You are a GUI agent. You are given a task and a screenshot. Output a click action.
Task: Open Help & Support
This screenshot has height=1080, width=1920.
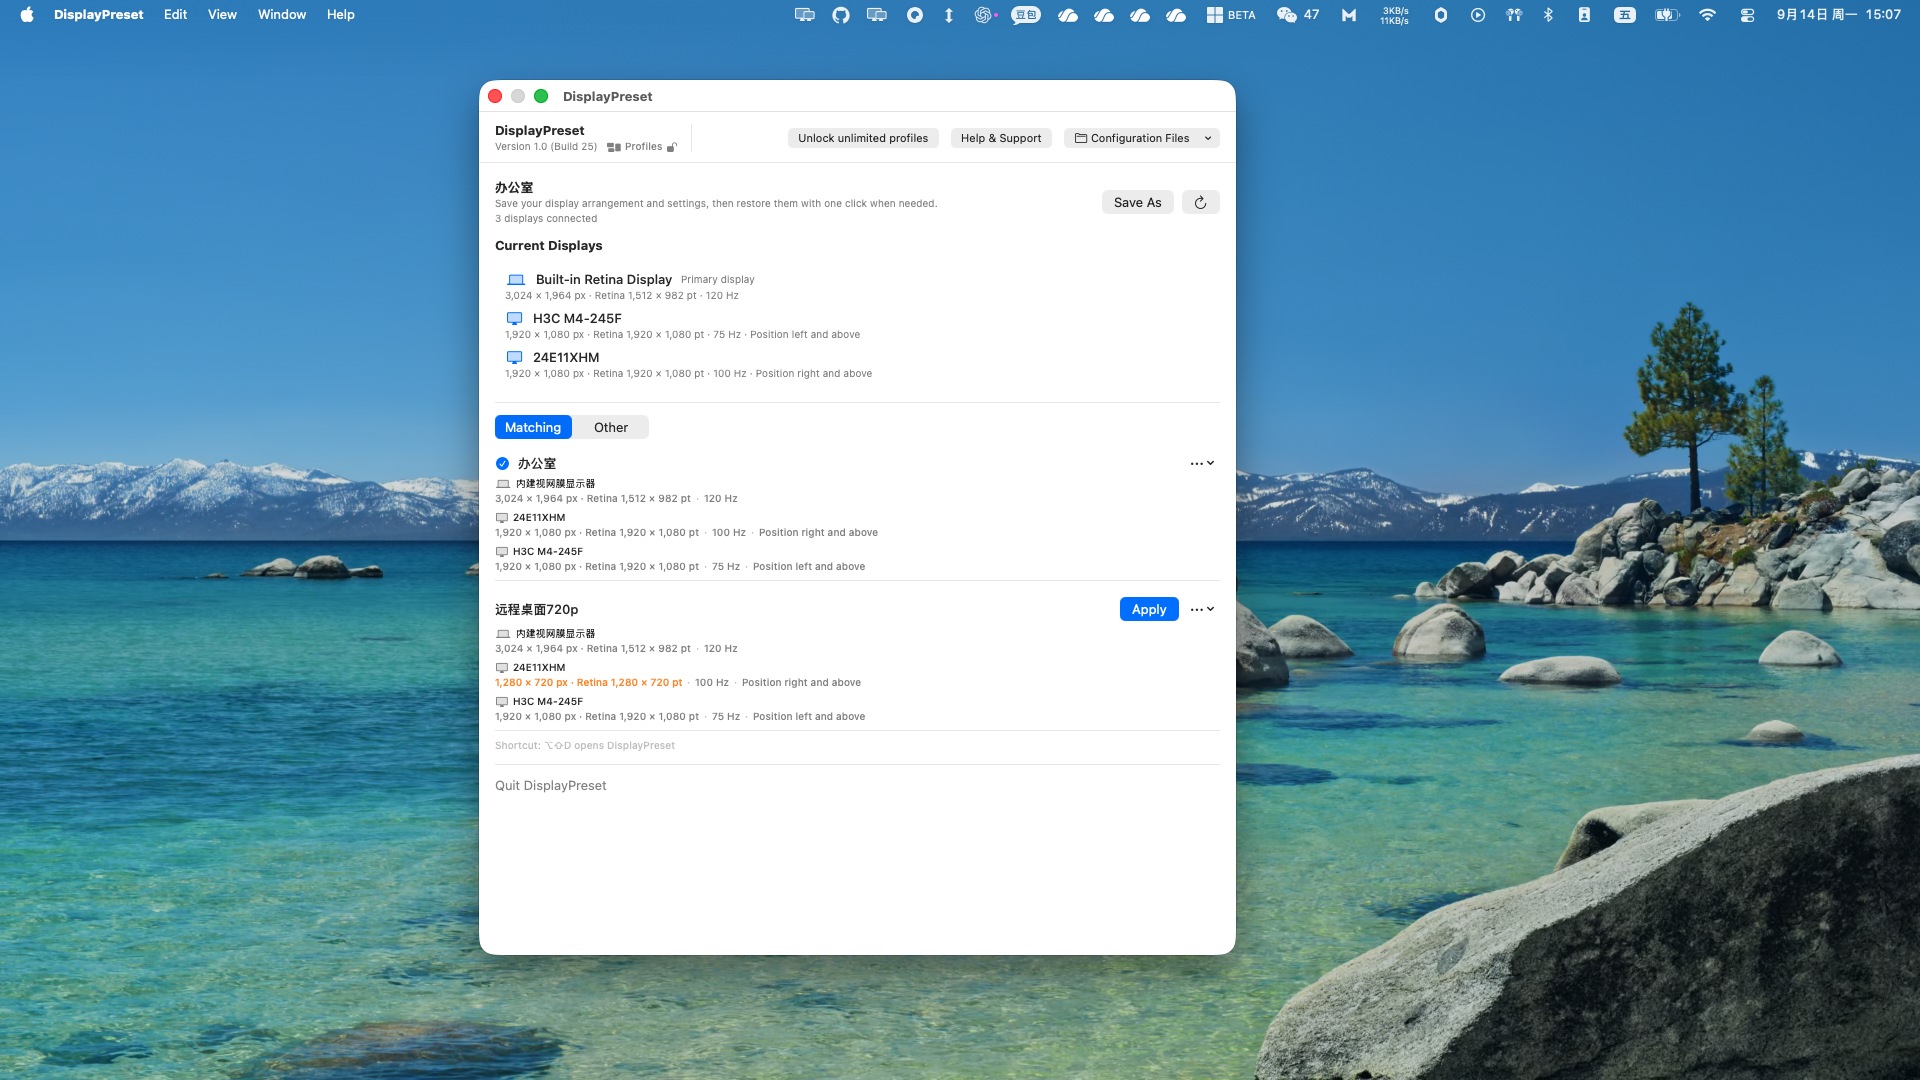1001,138
